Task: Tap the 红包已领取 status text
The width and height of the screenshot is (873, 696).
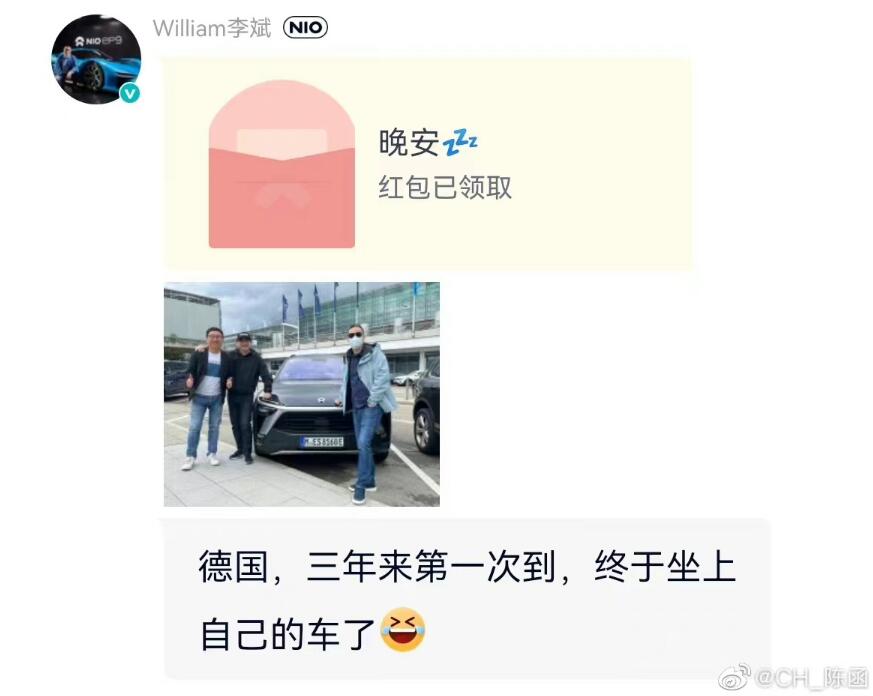Action: tap(445, 187)
